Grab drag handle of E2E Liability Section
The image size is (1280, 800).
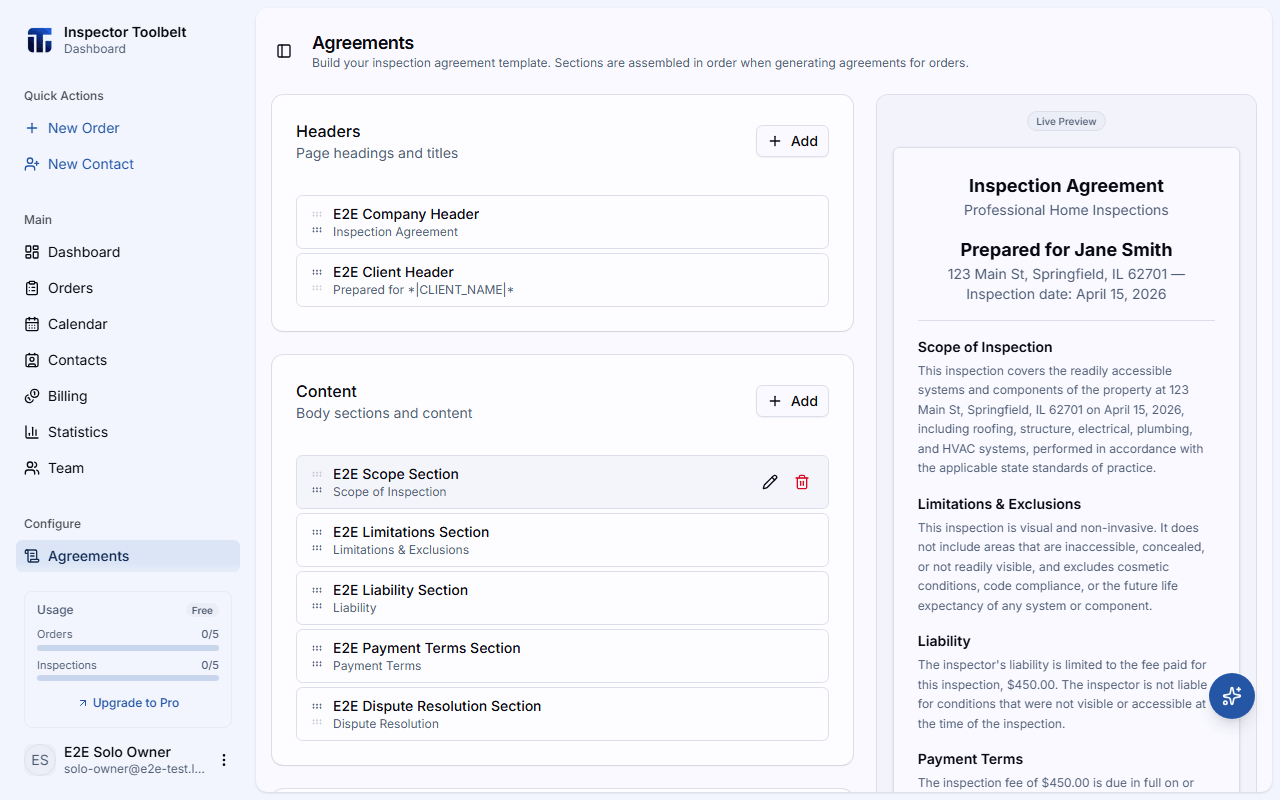point(317,598)
